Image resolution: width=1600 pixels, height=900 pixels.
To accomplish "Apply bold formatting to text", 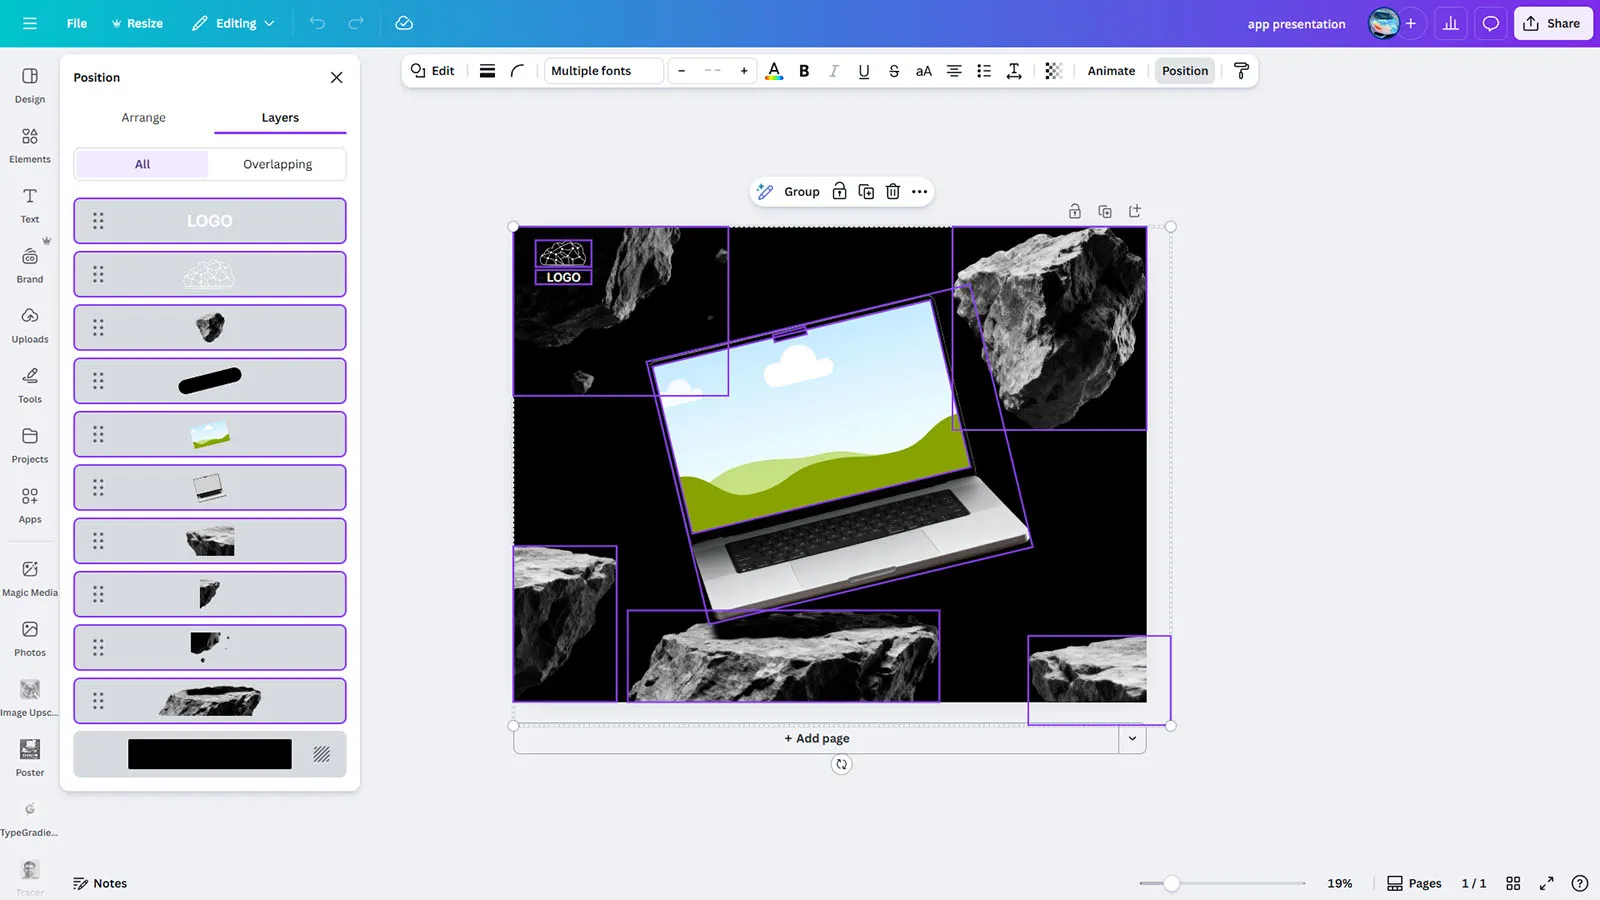I will click(804, 71).
